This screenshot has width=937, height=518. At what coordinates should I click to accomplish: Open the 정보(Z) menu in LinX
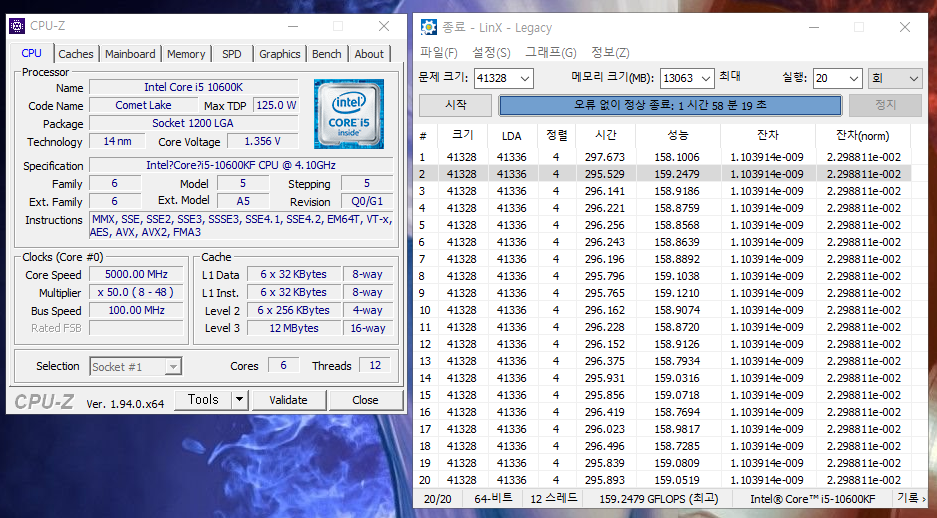610,53
